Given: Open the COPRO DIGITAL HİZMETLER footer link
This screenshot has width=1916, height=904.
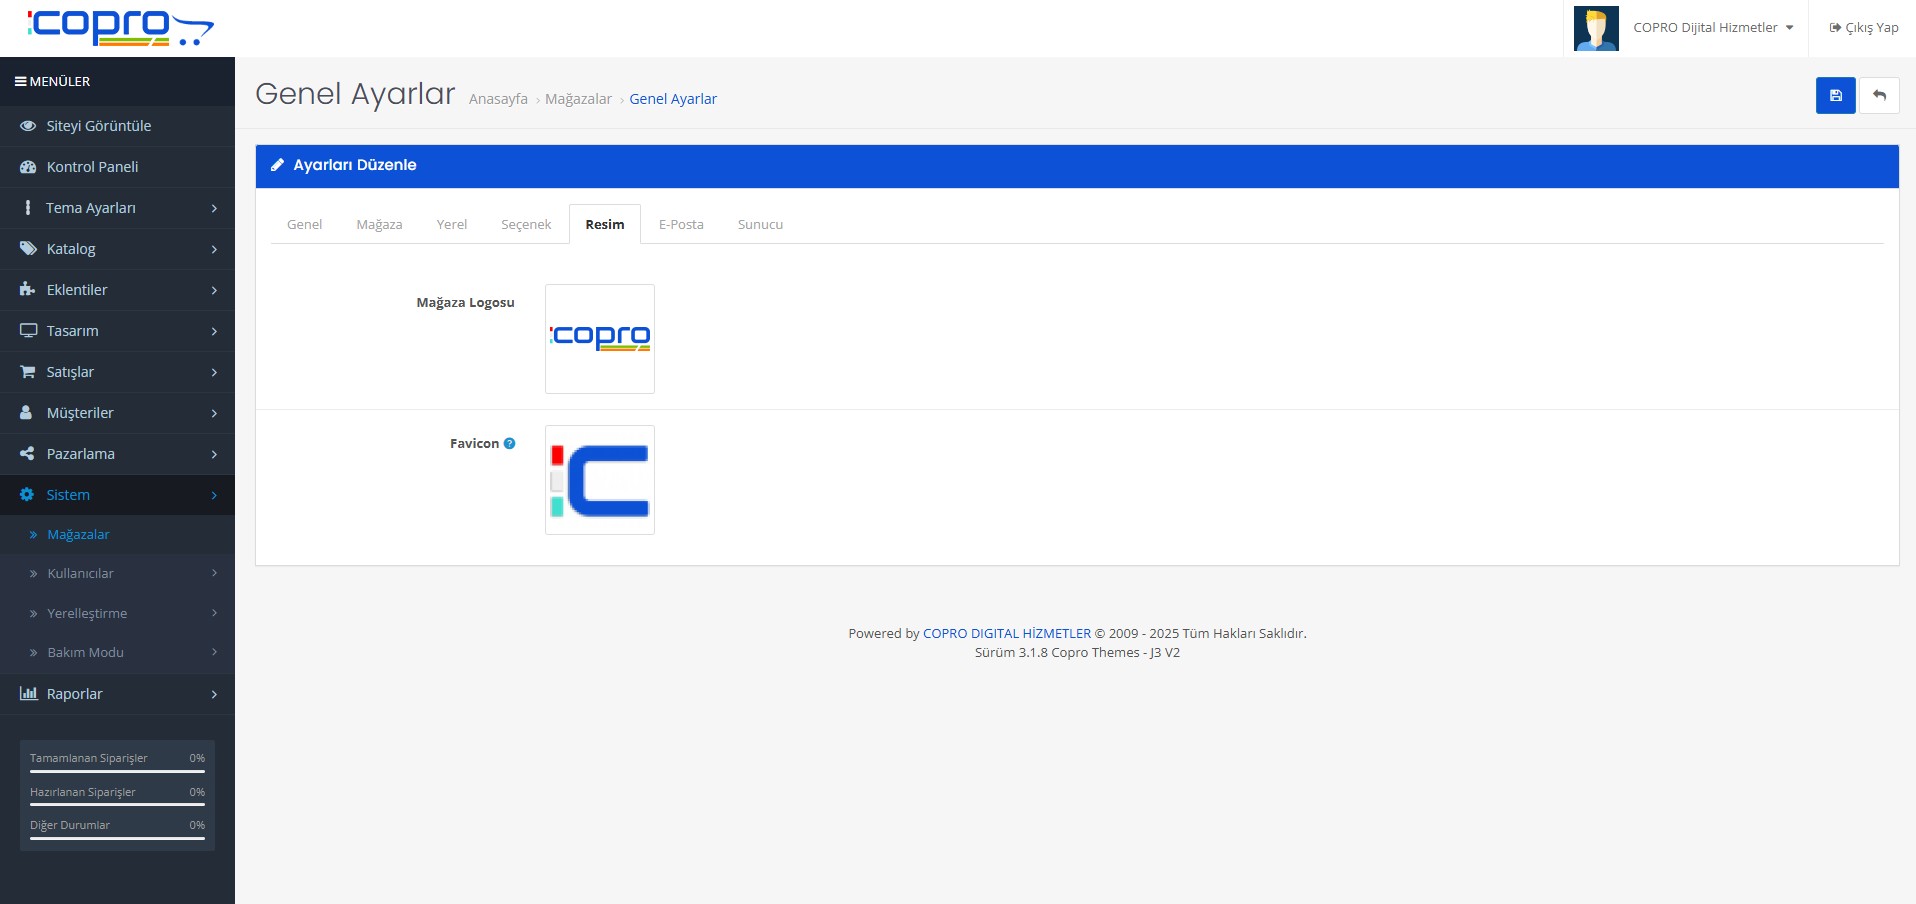Looking at the screenshot, I should tap(1006, 634).
